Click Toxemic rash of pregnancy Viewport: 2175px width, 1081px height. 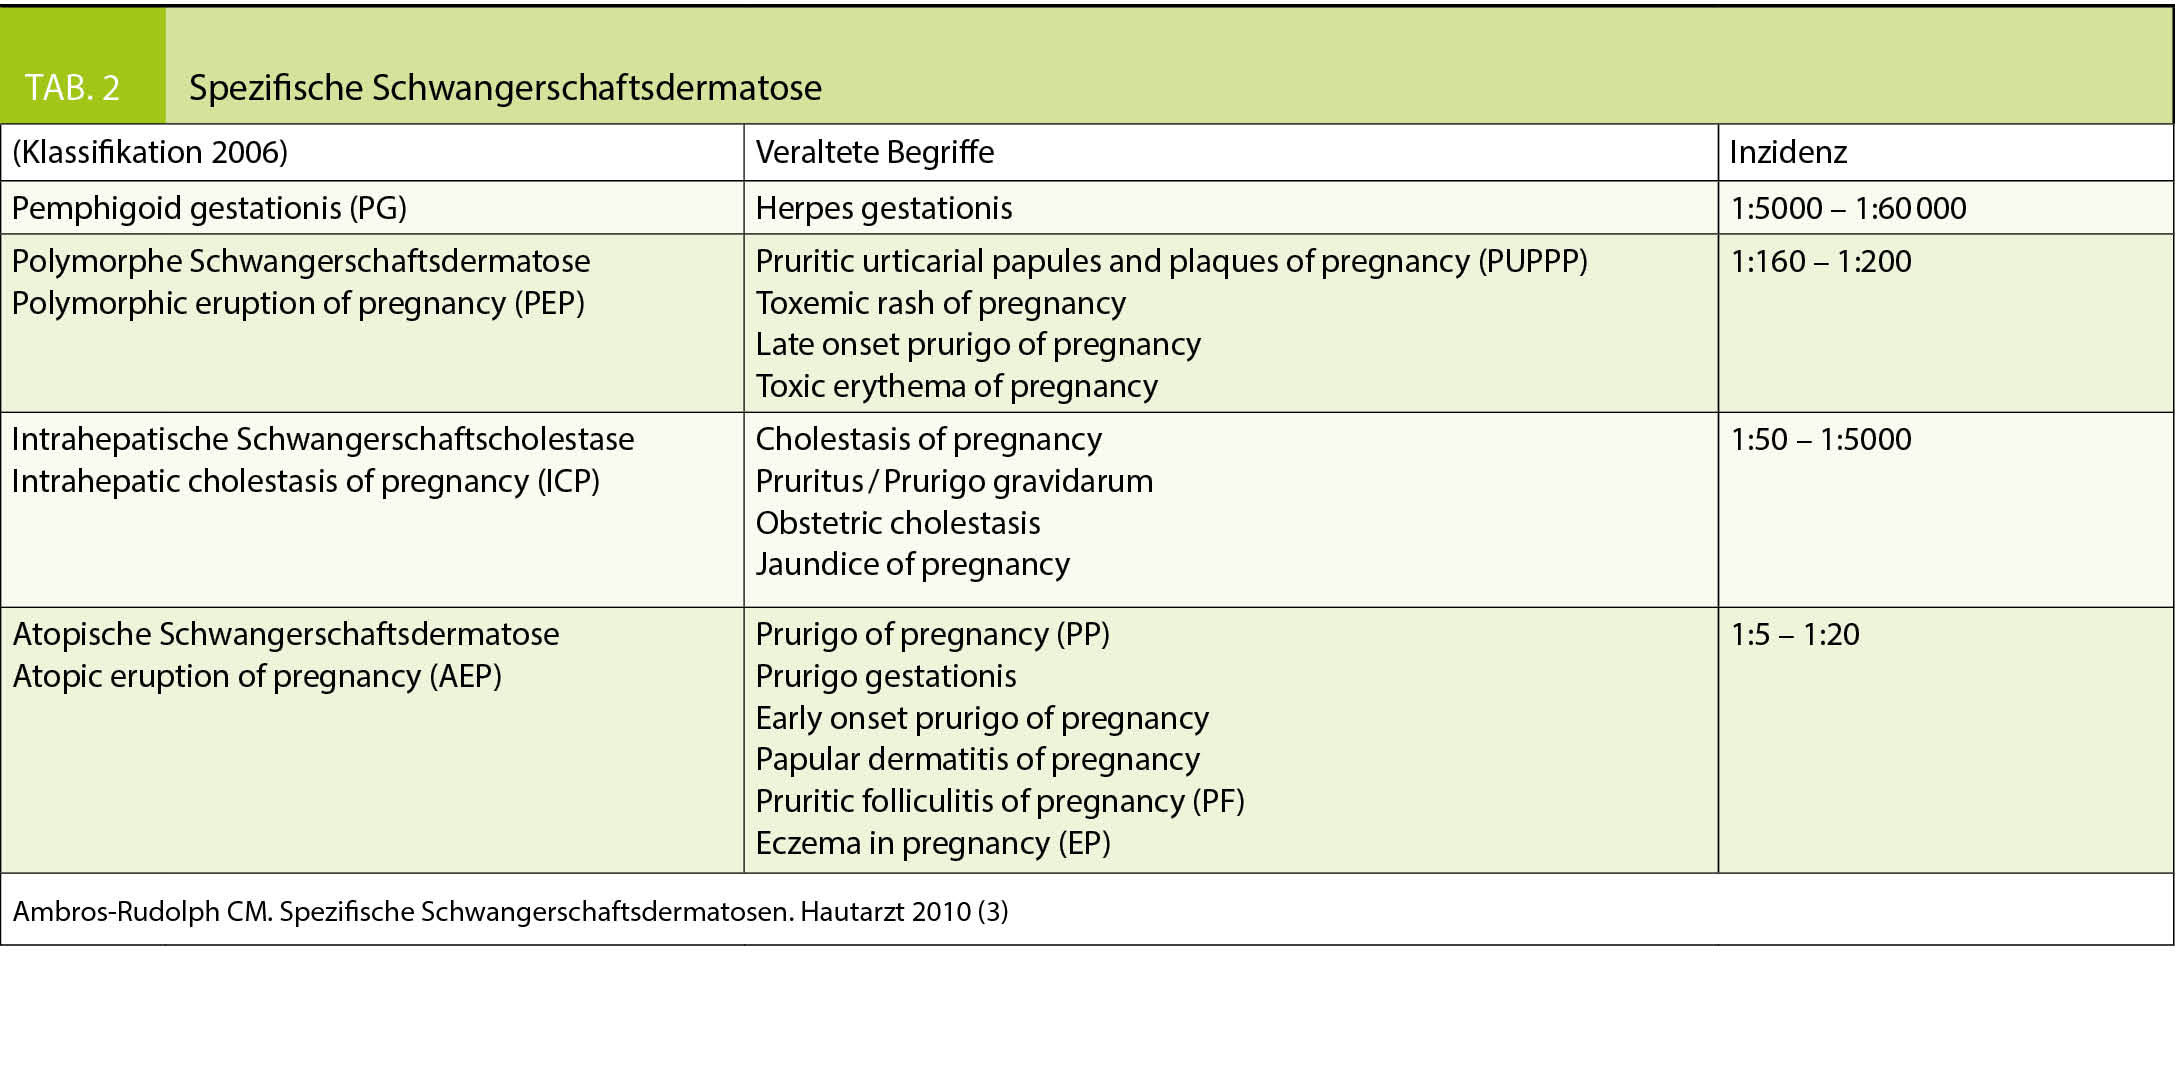(940, 303)
